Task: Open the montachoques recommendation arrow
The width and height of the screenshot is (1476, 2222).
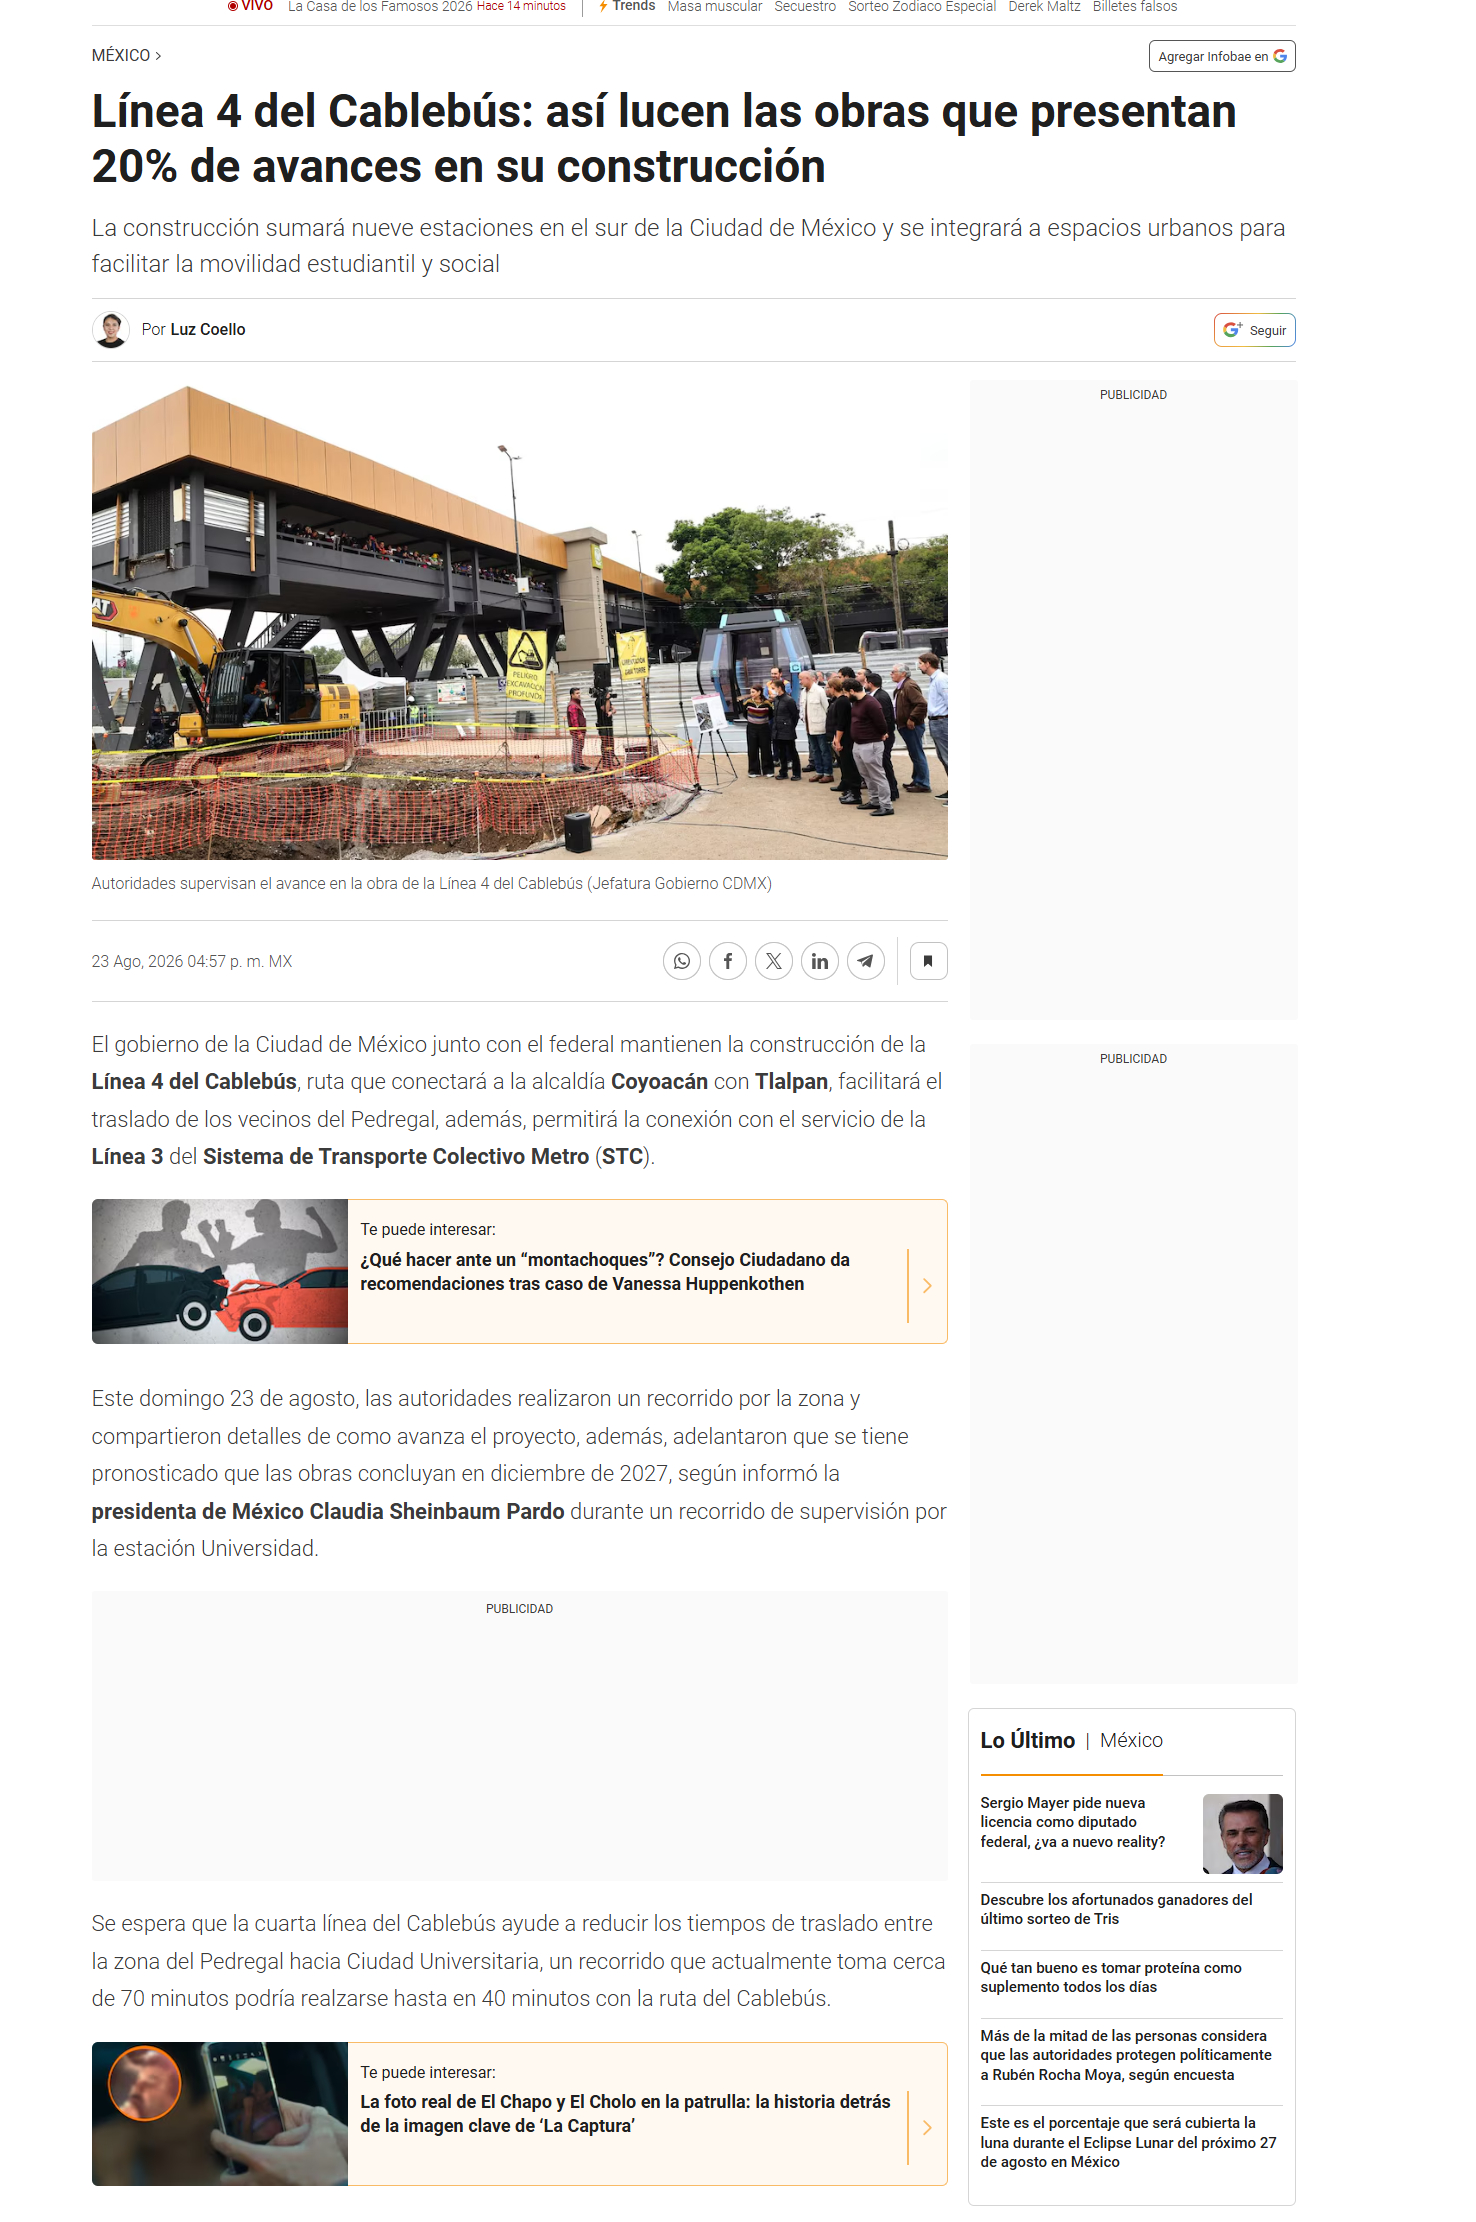Action: pos(927,1285)
